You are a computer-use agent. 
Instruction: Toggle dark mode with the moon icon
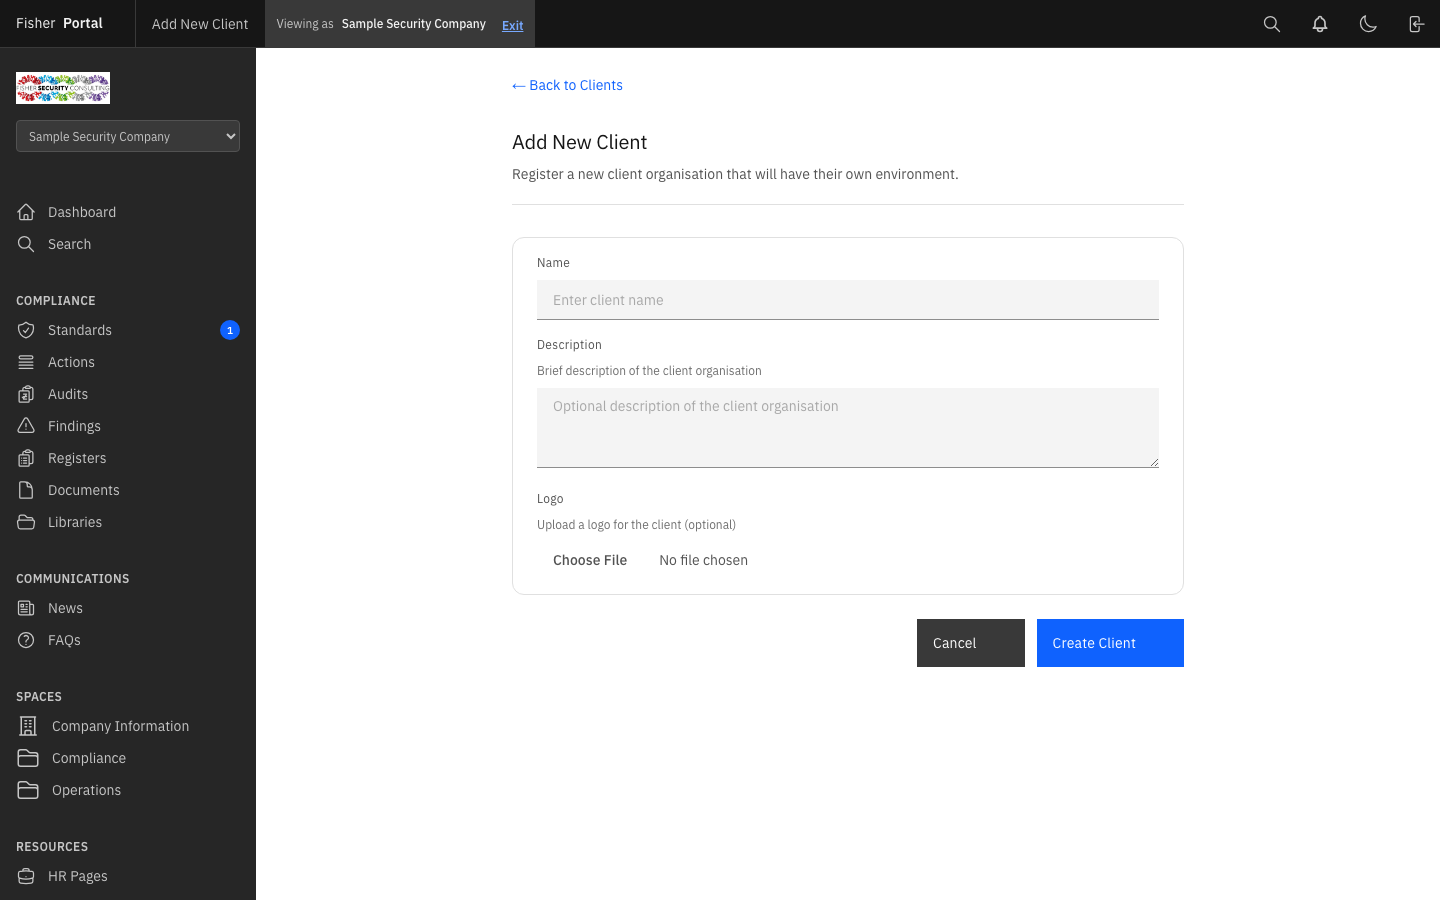[1368, 23]
